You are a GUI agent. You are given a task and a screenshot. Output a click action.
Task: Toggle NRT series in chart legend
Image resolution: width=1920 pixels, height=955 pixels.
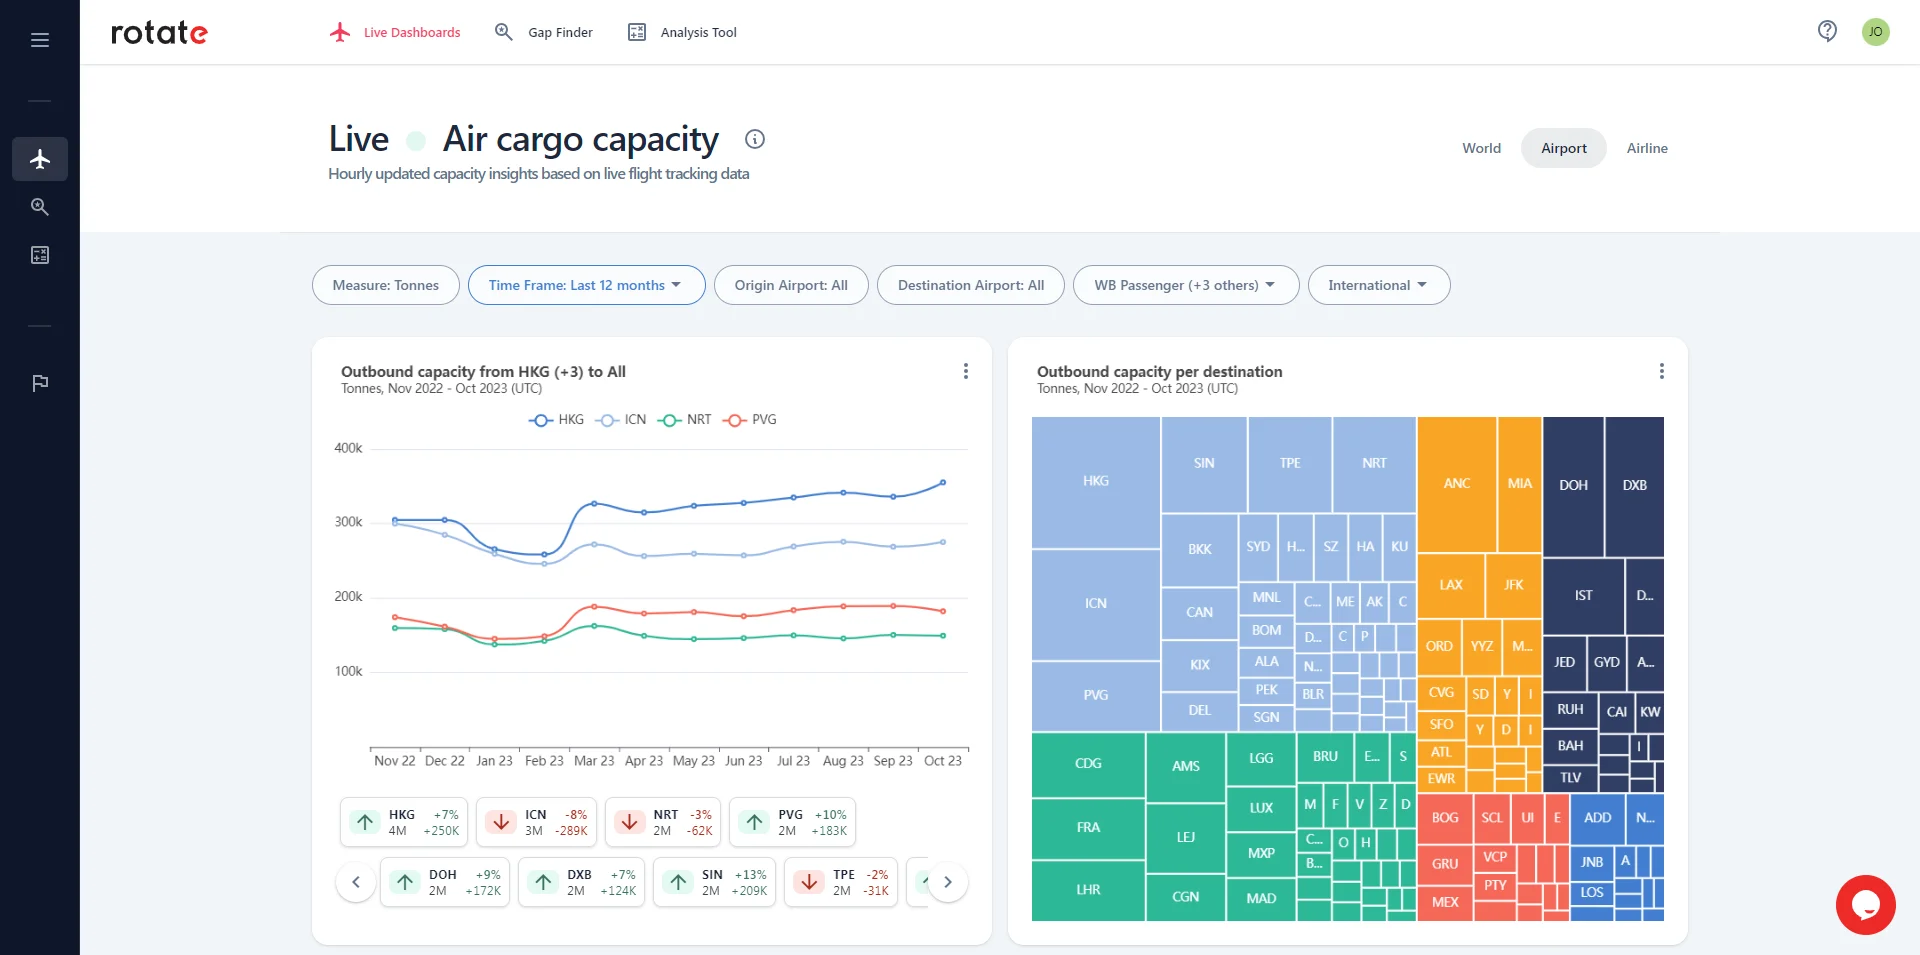(685, 420)
